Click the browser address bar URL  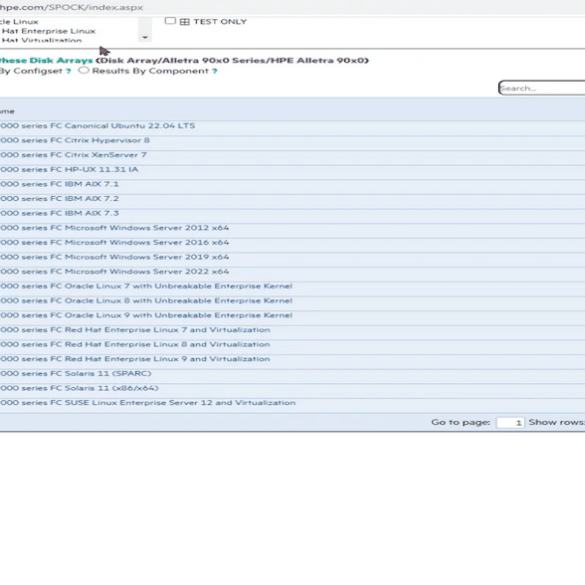click(x=71, y=7)
